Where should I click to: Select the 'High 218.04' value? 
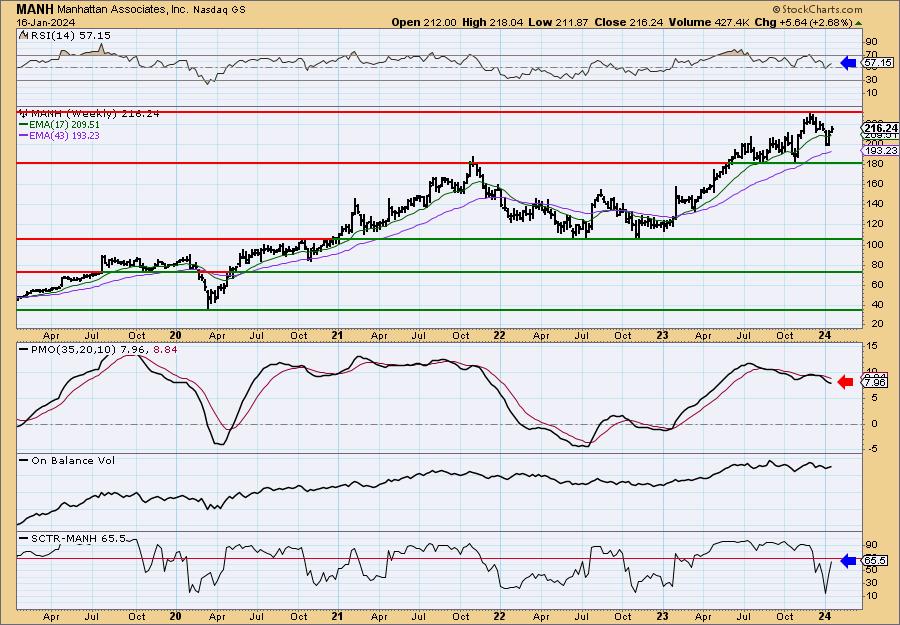[492, 22]
